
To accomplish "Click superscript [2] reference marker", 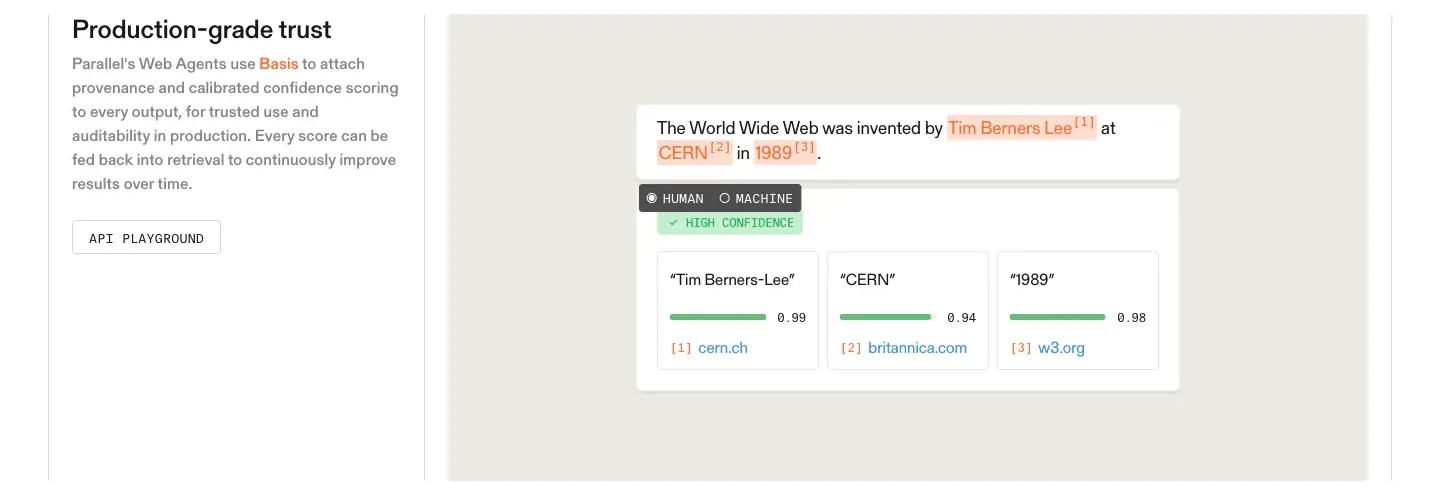I will tap(720, 148).
